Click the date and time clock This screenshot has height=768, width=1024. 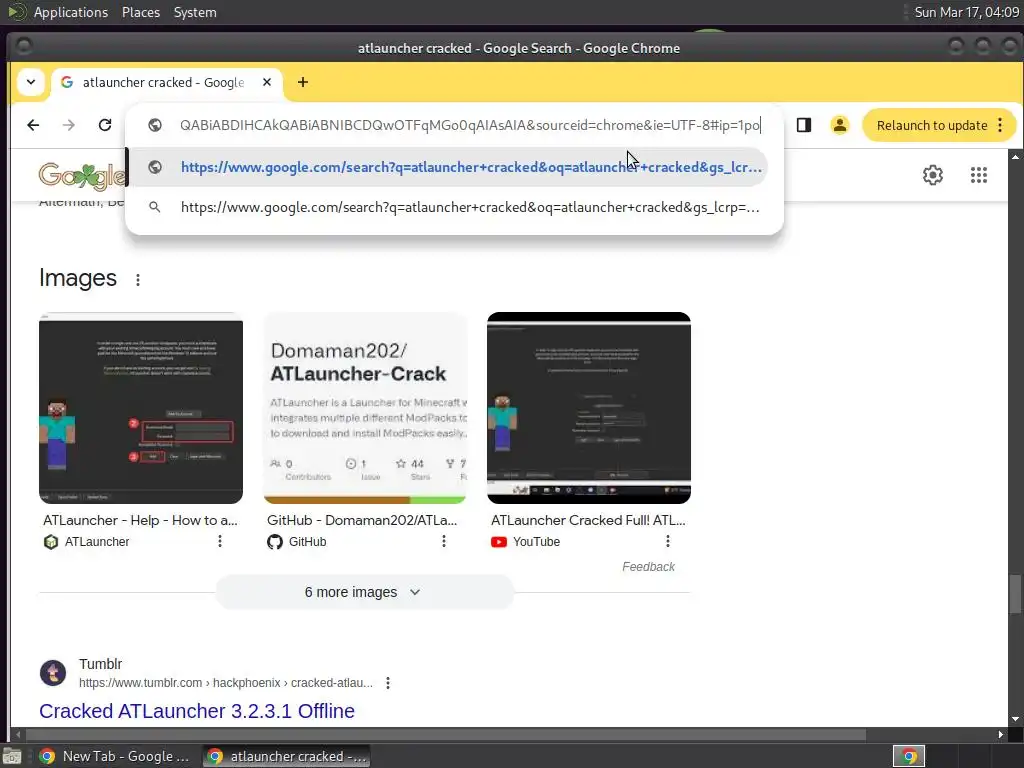click(x=967, y=12)
